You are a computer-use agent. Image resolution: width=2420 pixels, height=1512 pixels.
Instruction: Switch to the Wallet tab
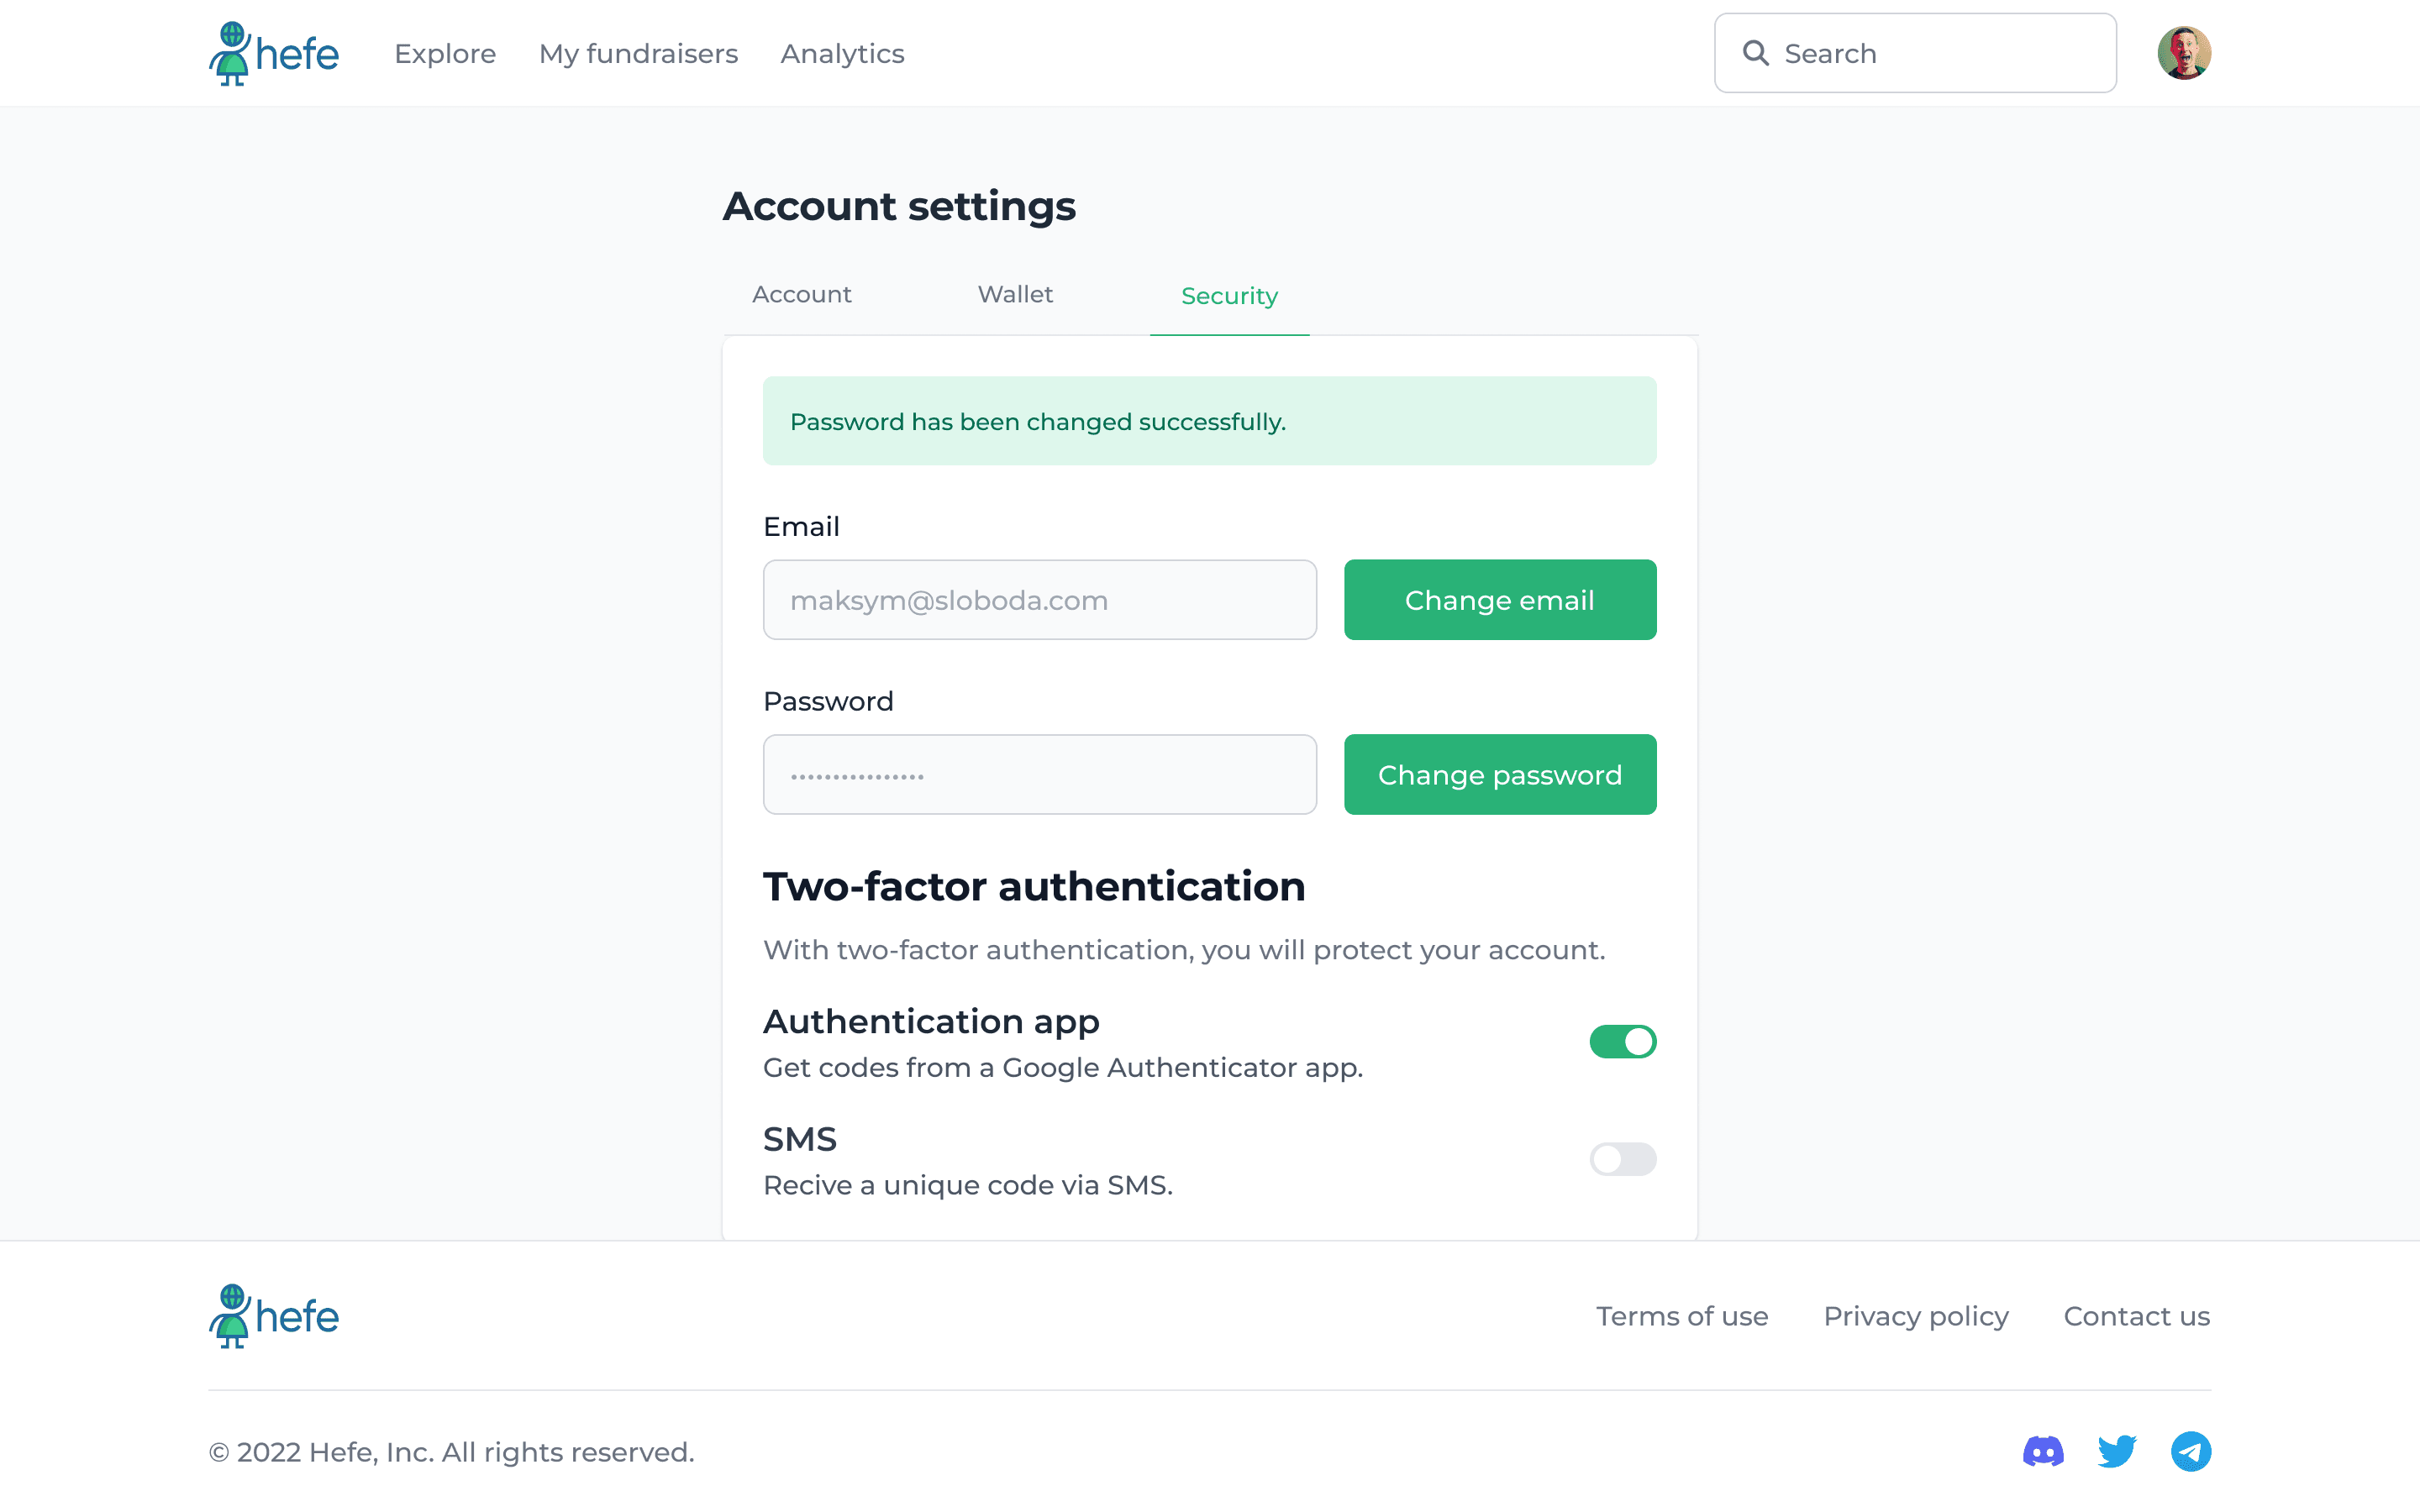point(1015,294)
